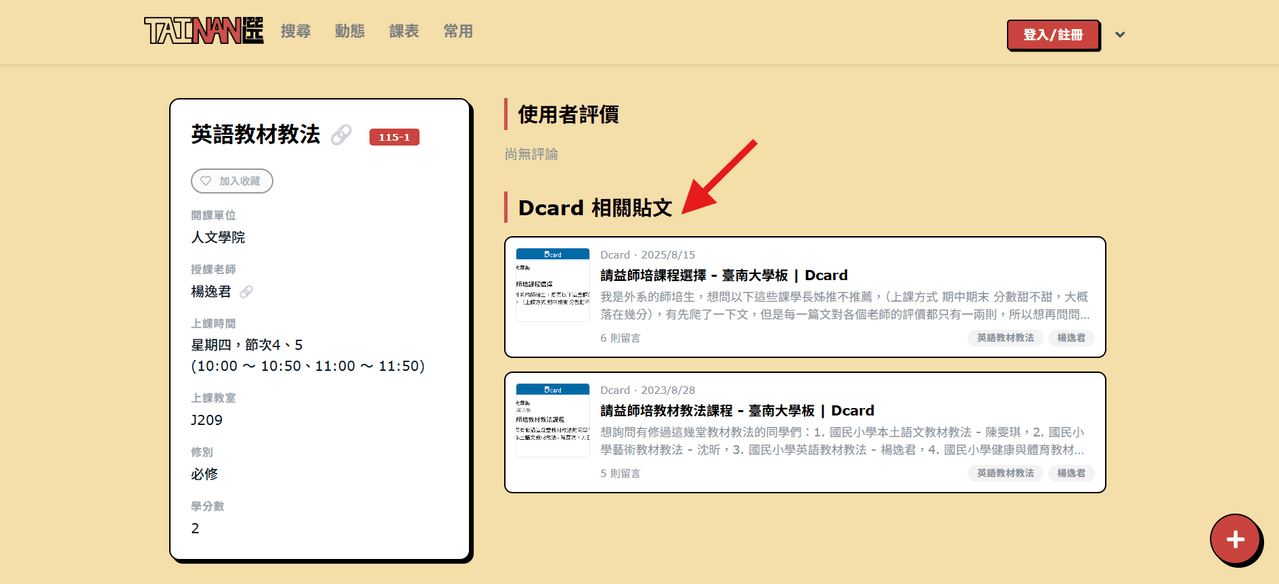Click 英語教材教法 tag in the 2023/8/28 post
Screen dimensions: 1279x584
(1005, 473)
